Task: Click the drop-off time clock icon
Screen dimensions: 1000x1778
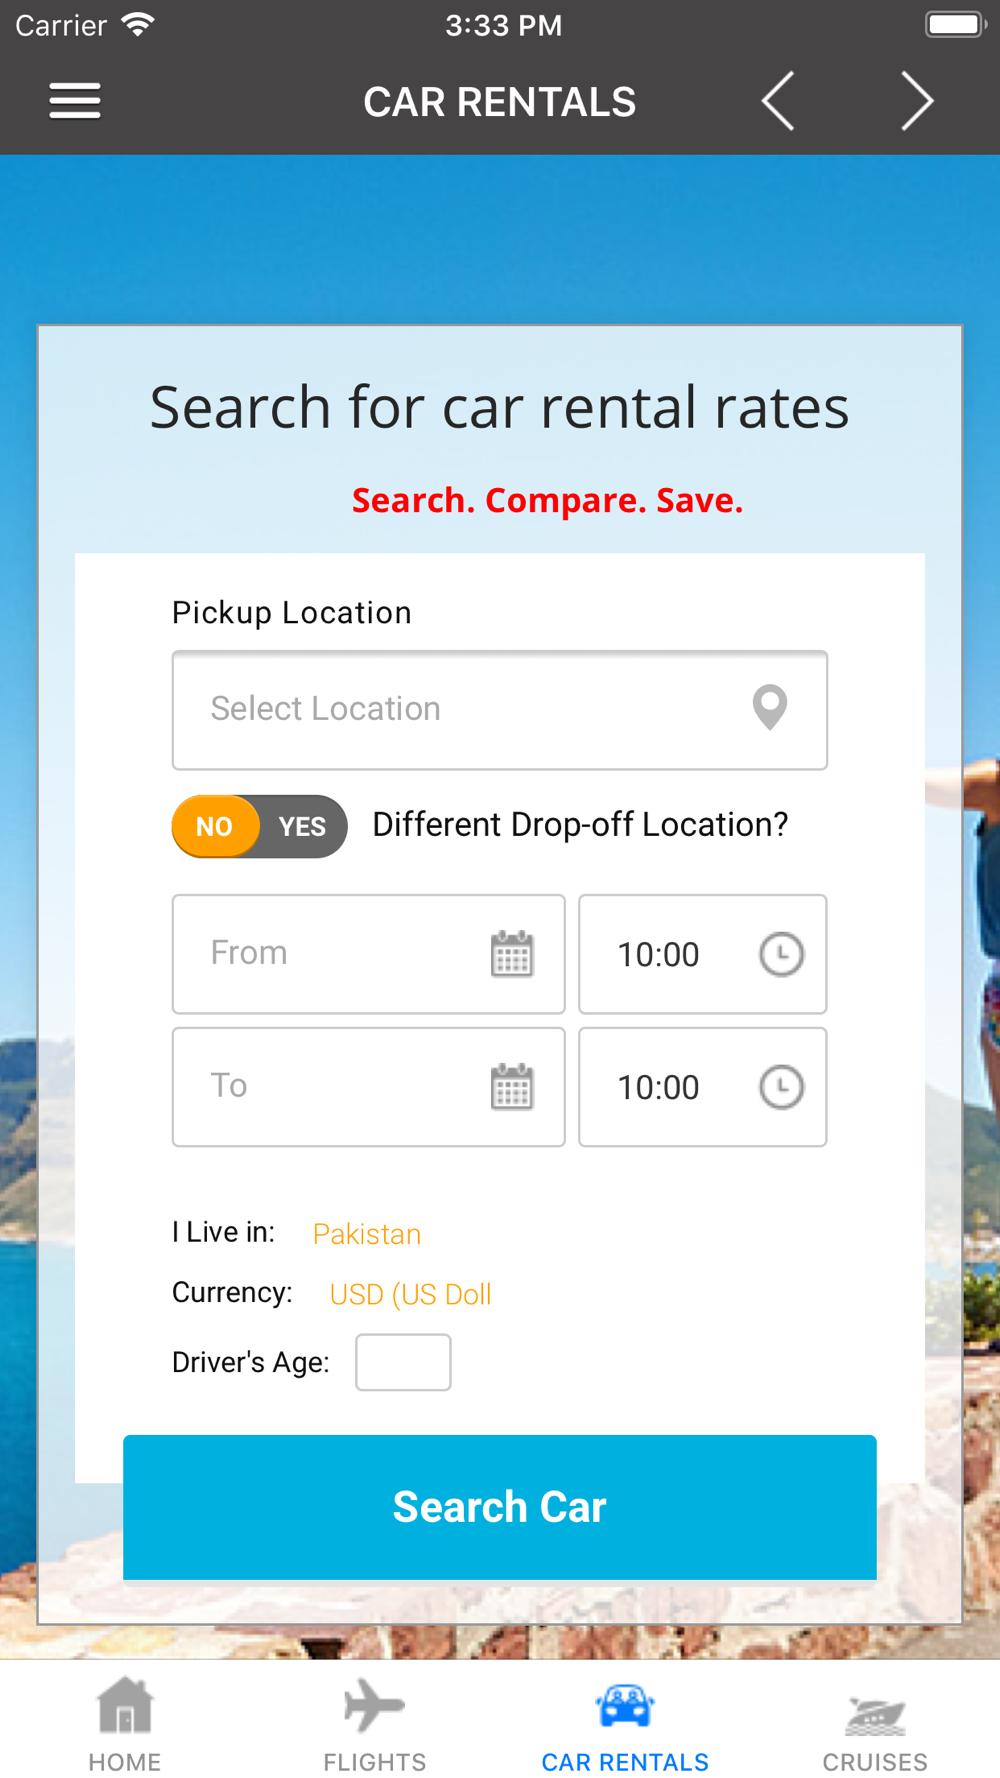Action: coord(781,1087)
